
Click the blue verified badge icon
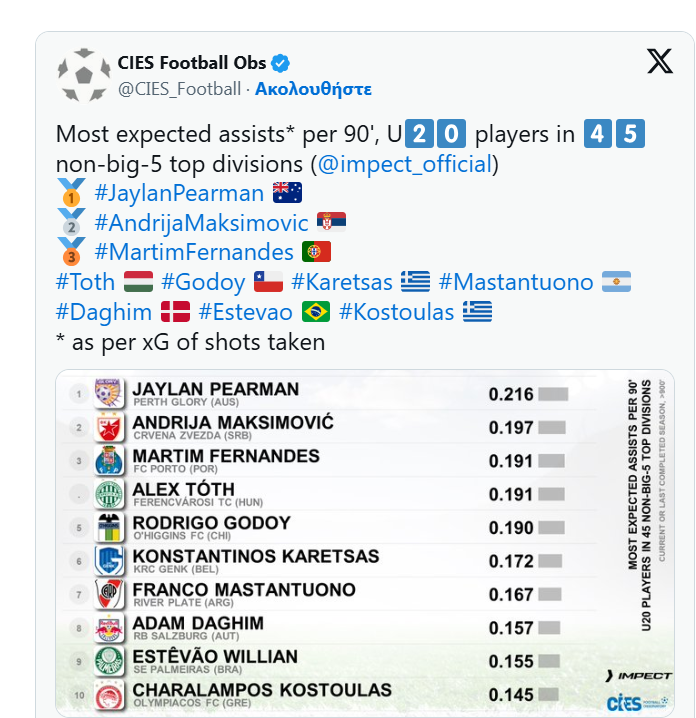coord(280,63)
